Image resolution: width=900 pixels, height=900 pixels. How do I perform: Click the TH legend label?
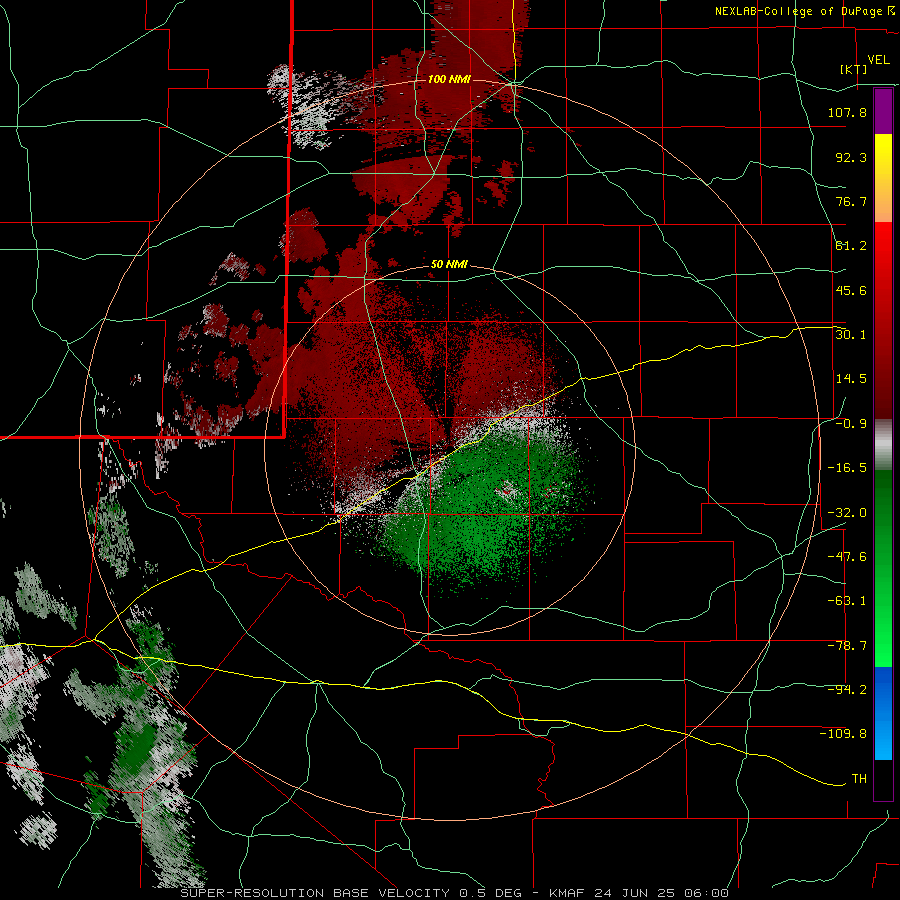(859, 779)
